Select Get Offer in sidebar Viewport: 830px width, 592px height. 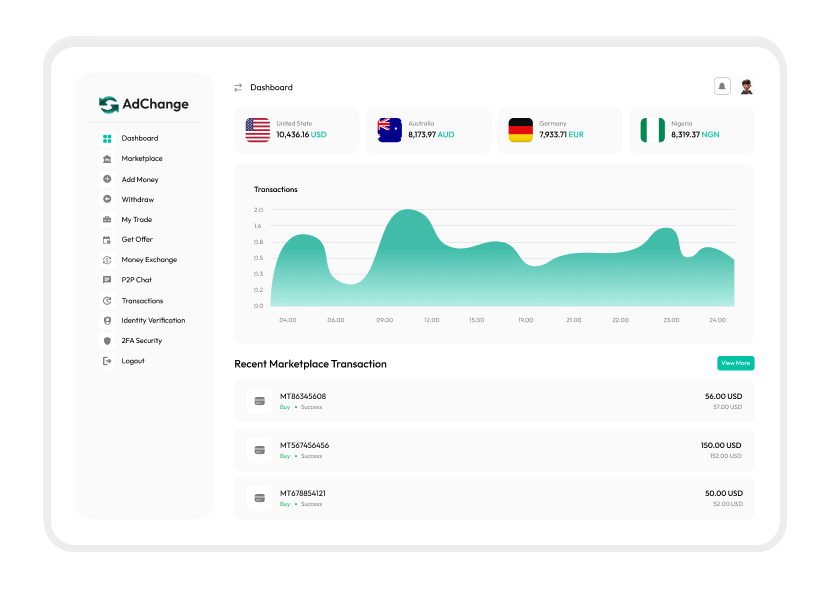pos(137,240)
